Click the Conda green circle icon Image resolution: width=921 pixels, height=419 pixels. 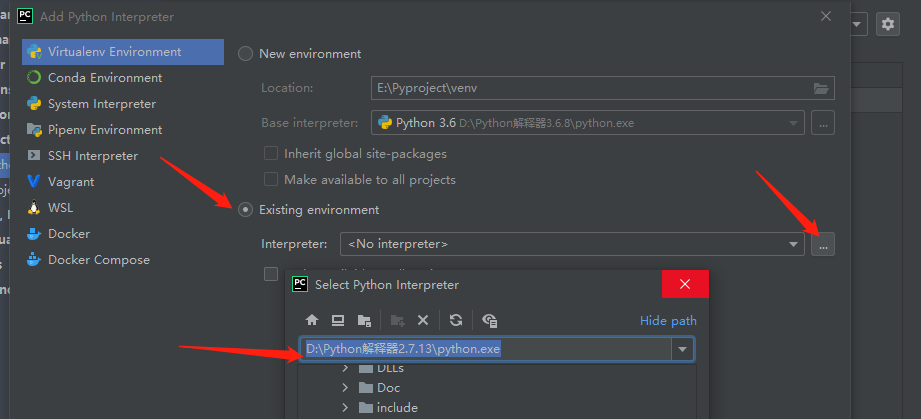pos(34,78)
